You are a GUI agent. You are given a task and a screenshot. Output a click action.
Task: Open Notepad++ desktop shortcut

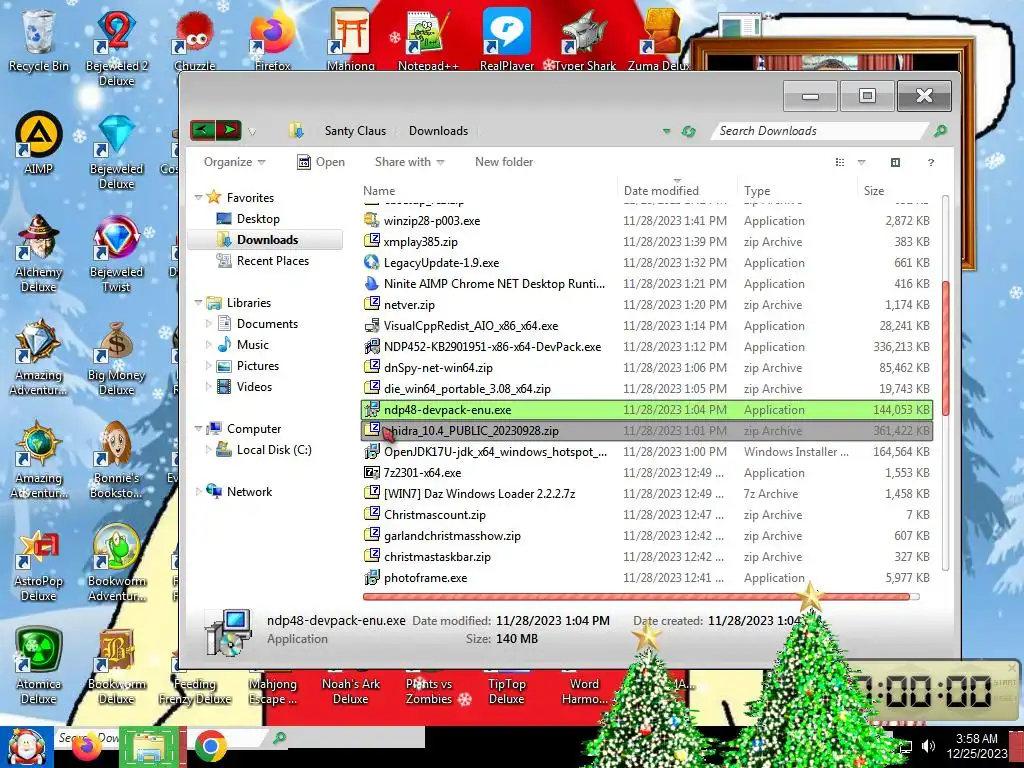428,39
